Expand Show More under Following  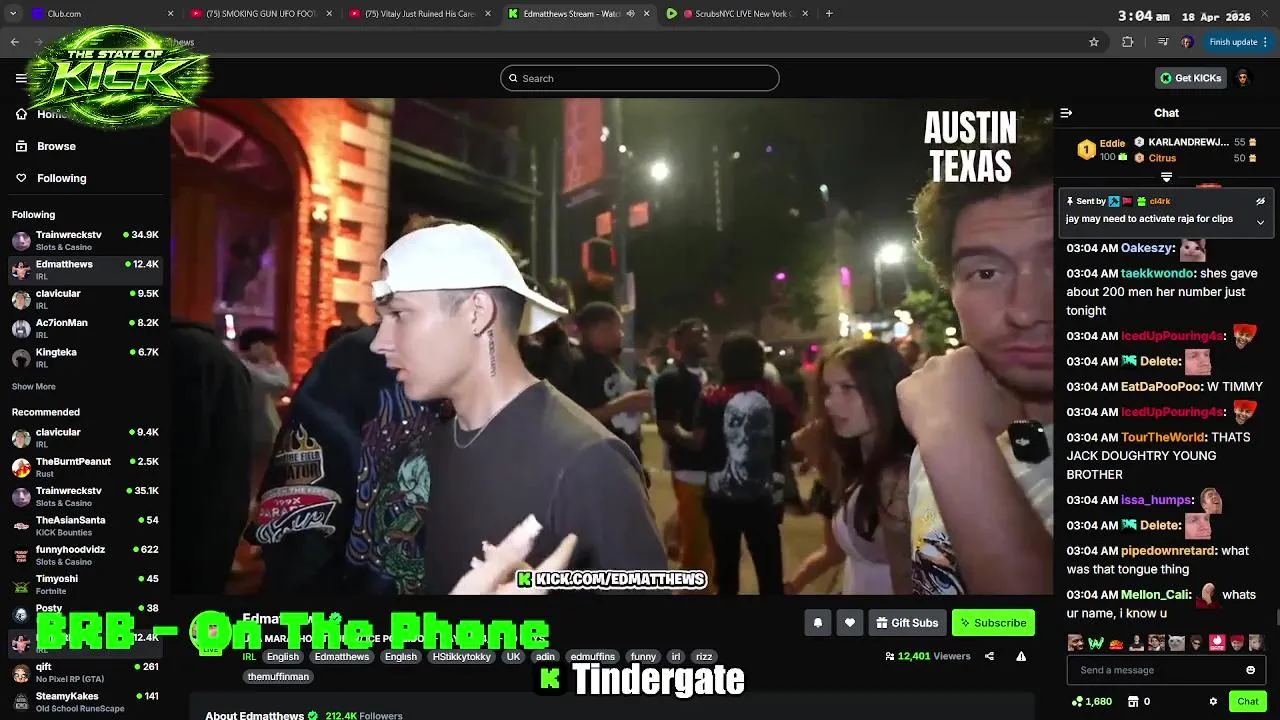click(33, 387)
